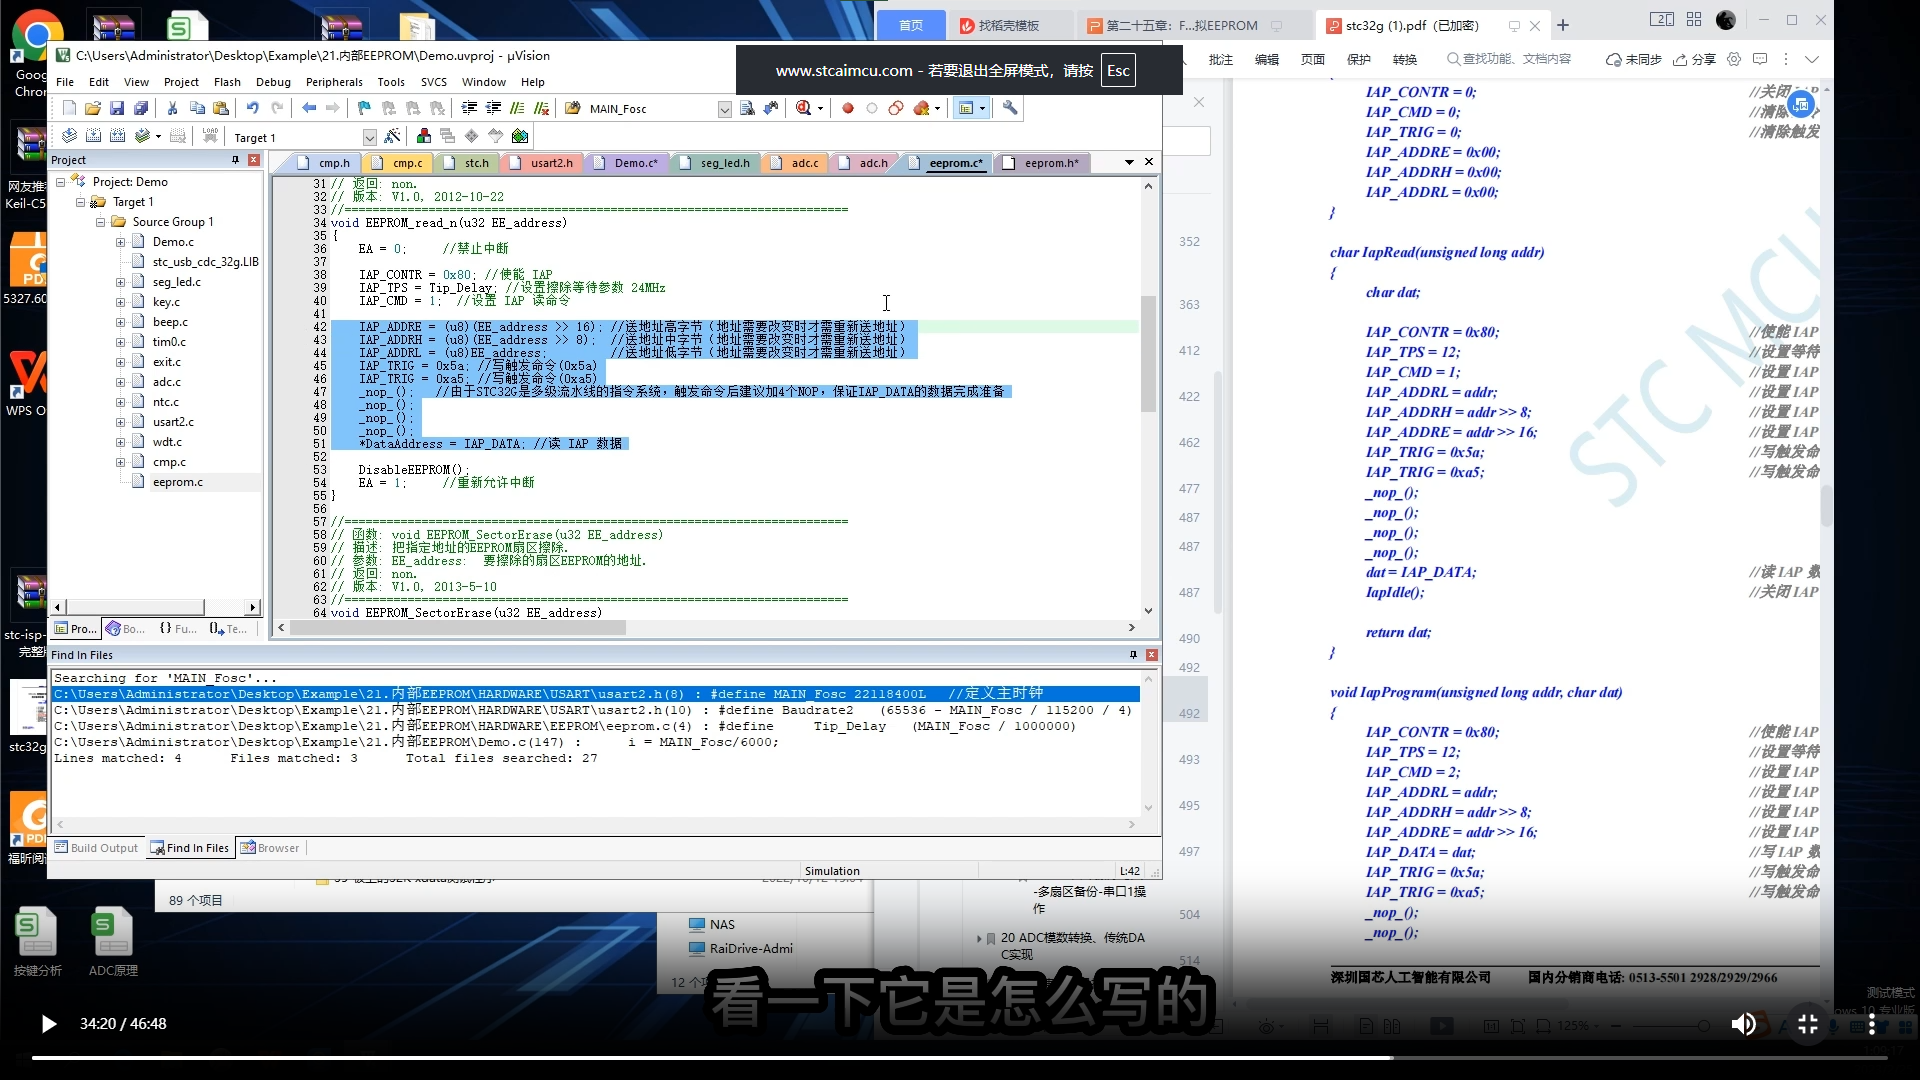Expand the seg_led.c tree node
The image size is (1920, 1080).
[120, 282]
